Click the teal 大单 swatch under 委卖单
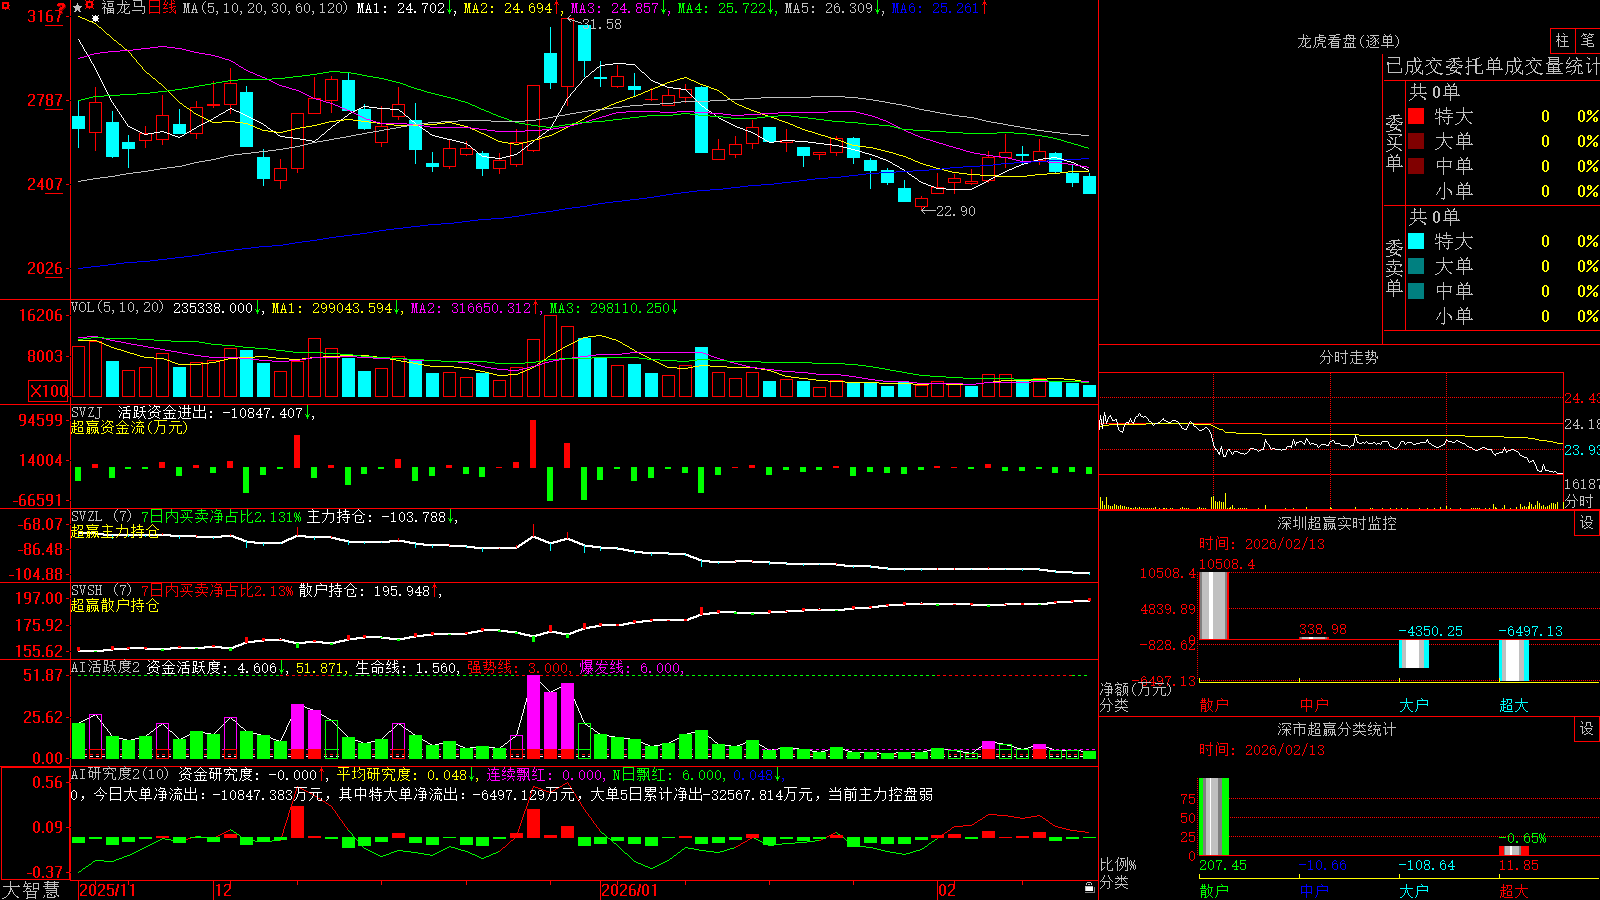1600x900 pixels. pos(1416,266)
